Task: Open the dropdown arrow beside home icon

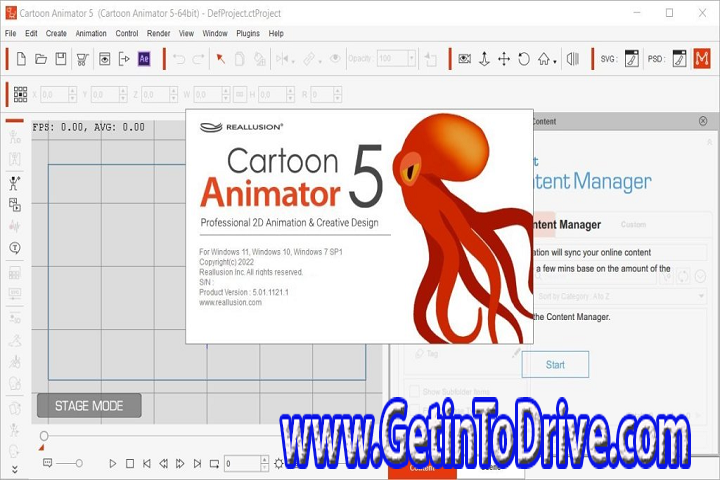Action: 555,62
